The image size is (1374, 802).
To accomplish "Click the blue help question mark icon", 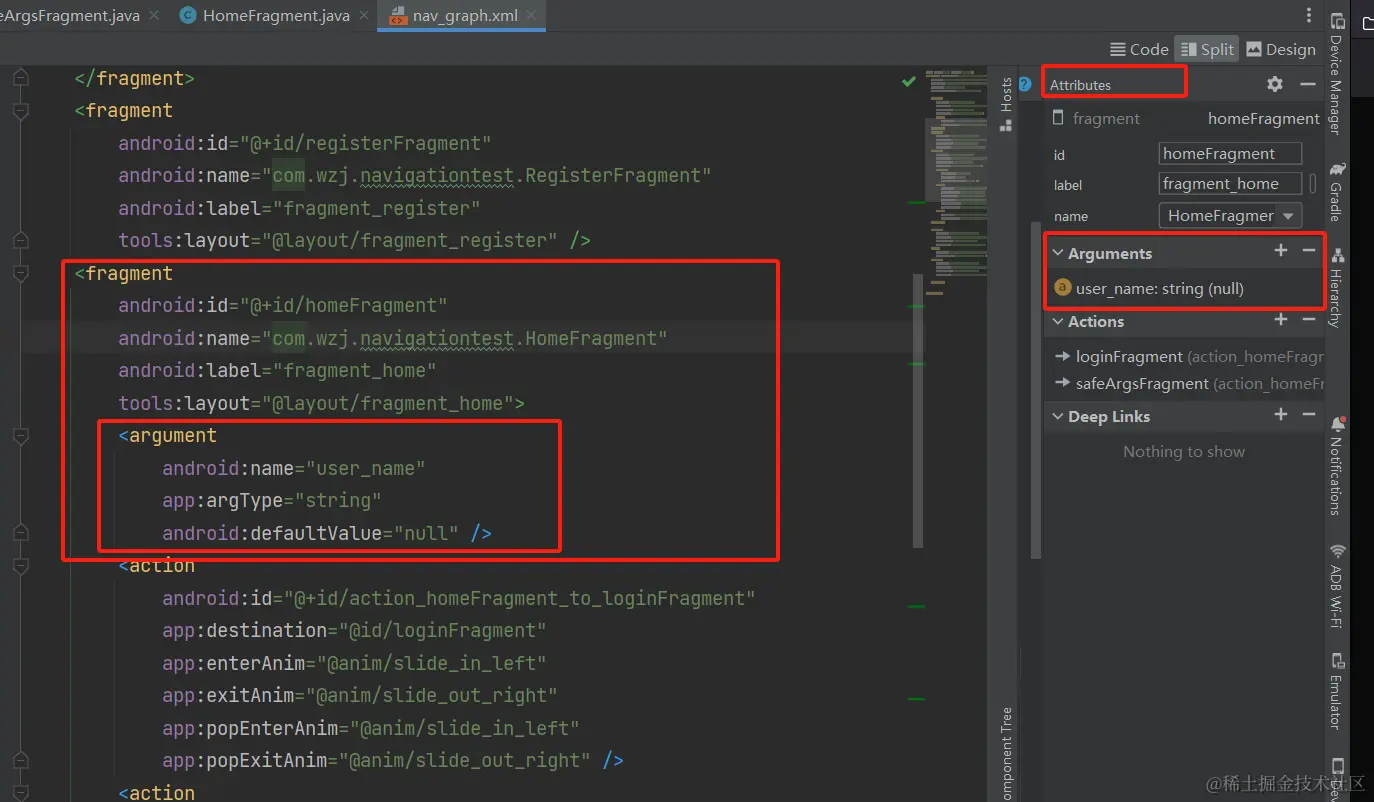I will [x=1025, y=84].
